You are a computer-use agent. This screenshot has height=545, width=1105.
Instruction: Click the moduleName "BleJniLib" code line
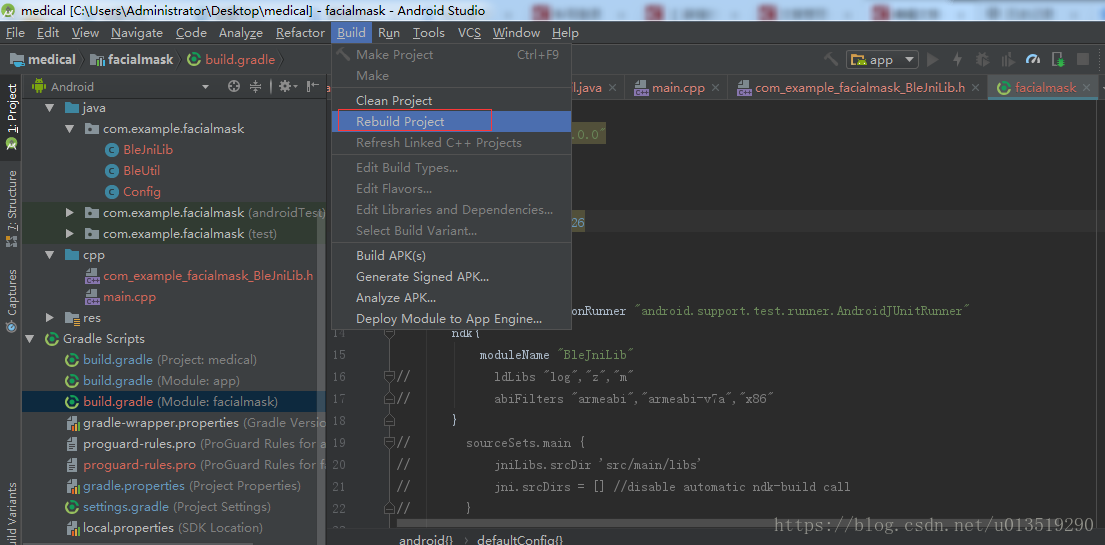pyautogui.click(x=557, y=355)
